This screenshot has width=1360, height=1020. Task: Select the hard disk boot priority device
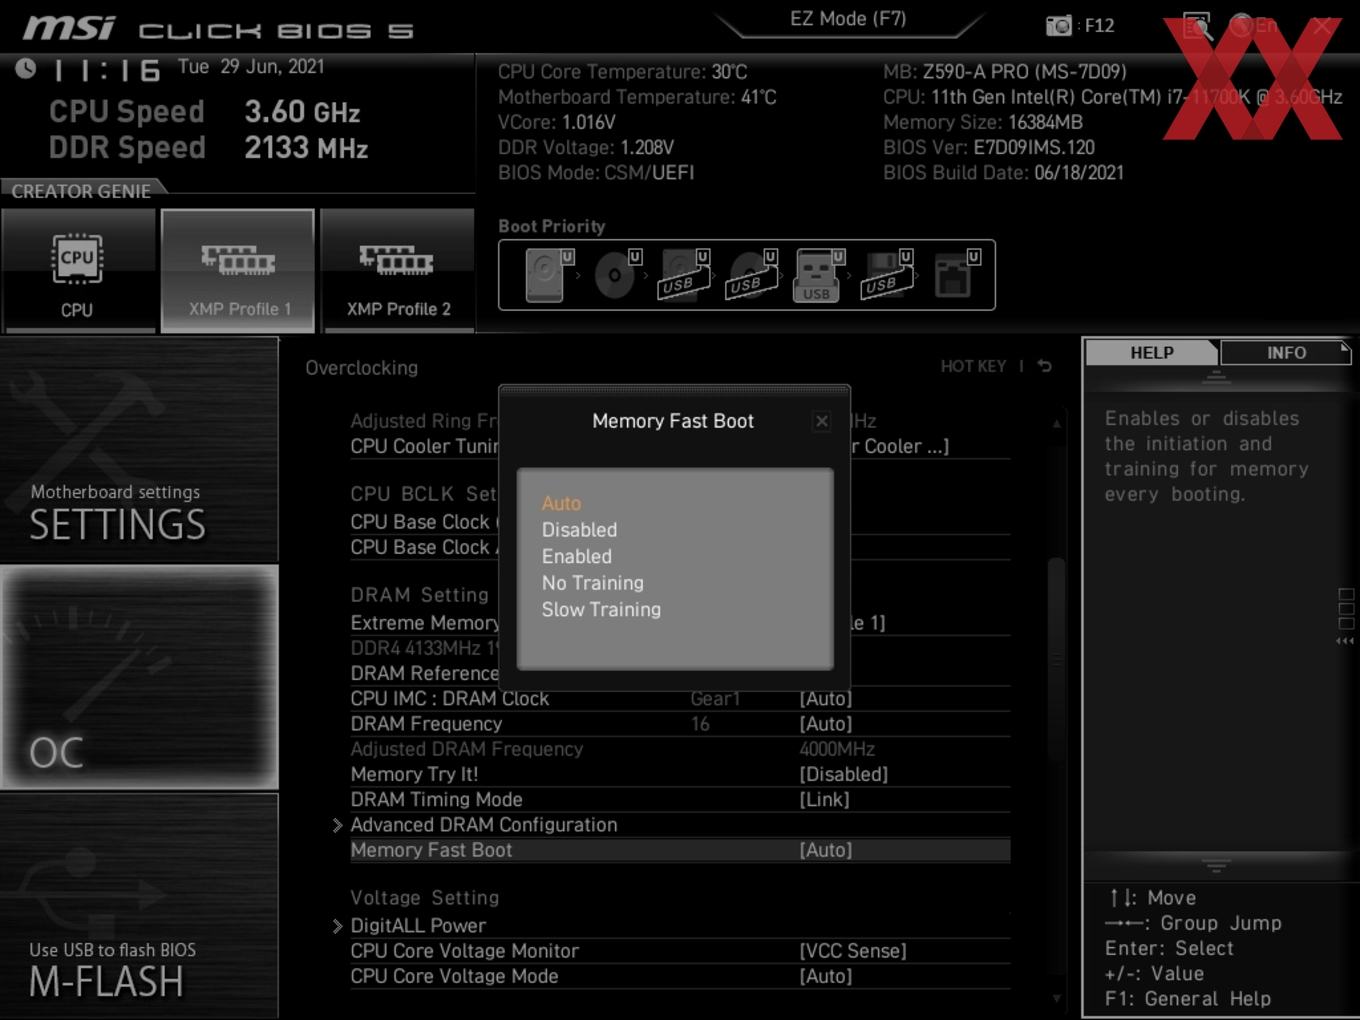[x=547, y=275]
